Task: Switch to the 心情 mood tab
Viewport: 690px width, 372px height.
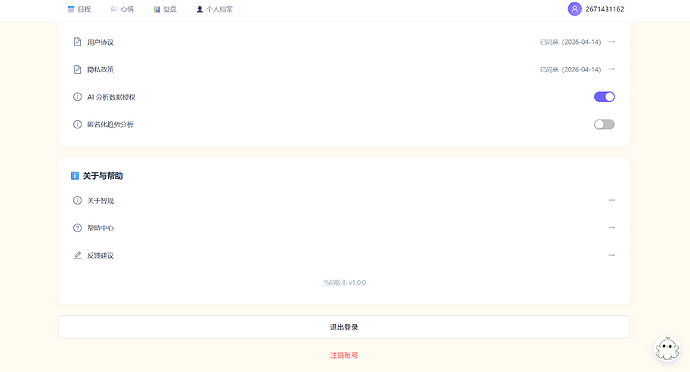Action: point(122,9)
